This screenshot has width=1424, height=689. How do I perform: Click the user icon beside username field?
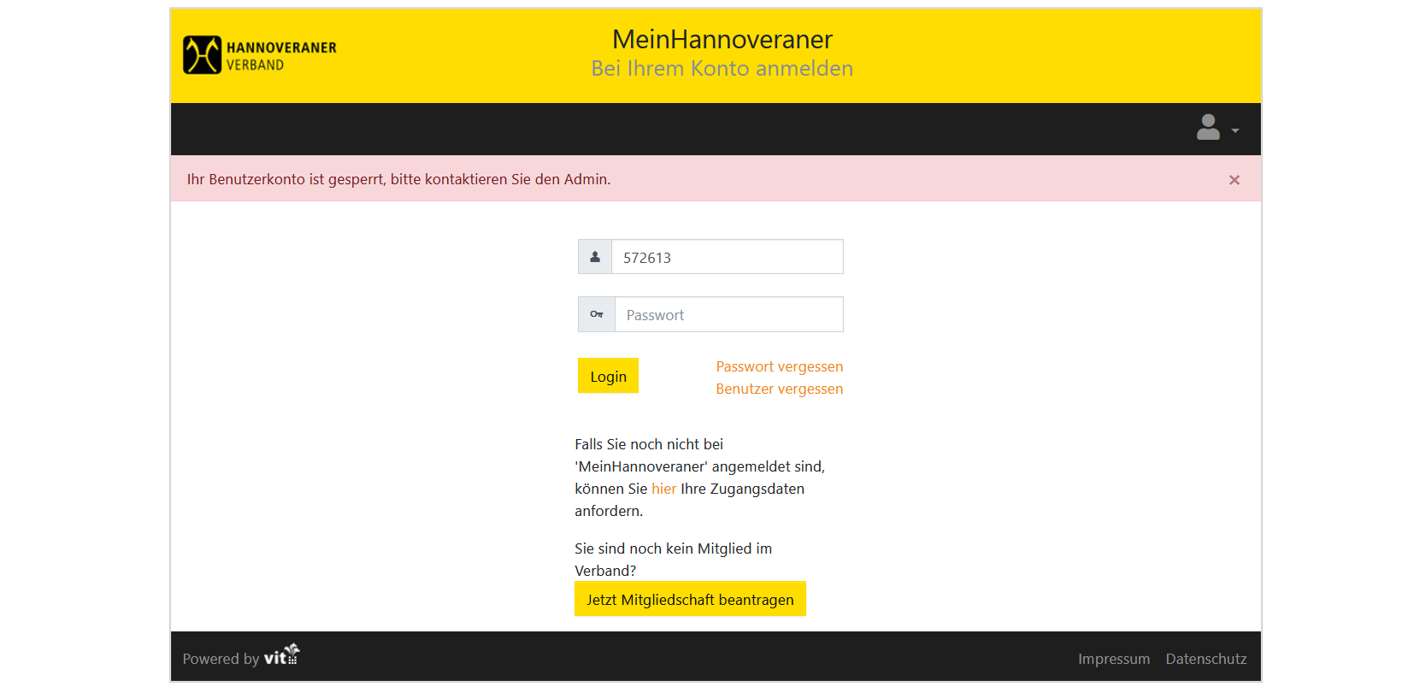tap(595, 257)
